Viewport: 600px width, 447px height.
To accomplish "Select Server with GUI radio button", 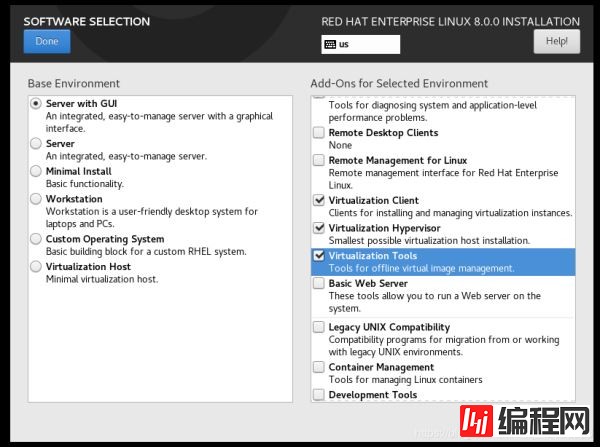I will [x=37, y=103].
